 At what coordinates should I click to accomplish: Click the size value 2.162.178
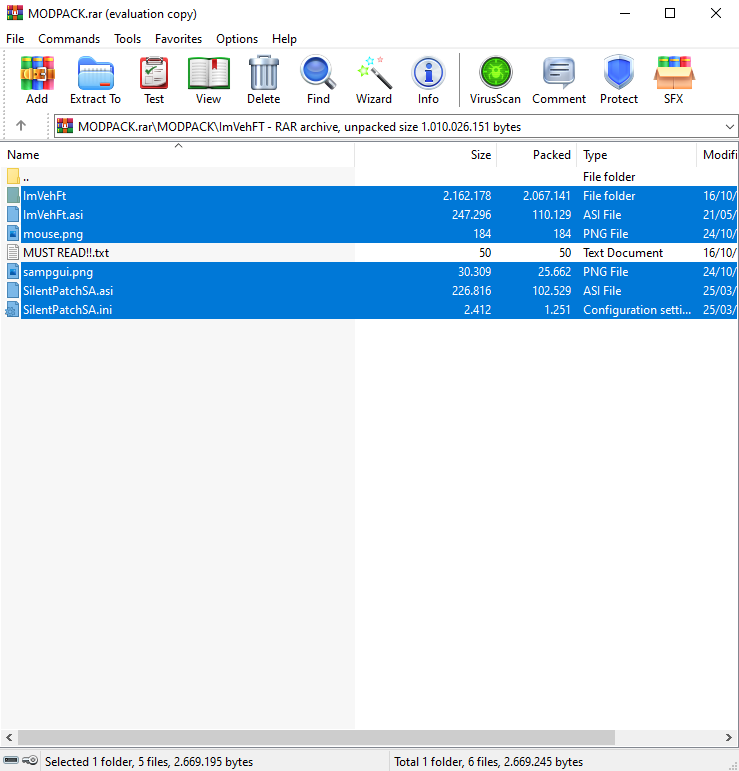tap(467, 196)
